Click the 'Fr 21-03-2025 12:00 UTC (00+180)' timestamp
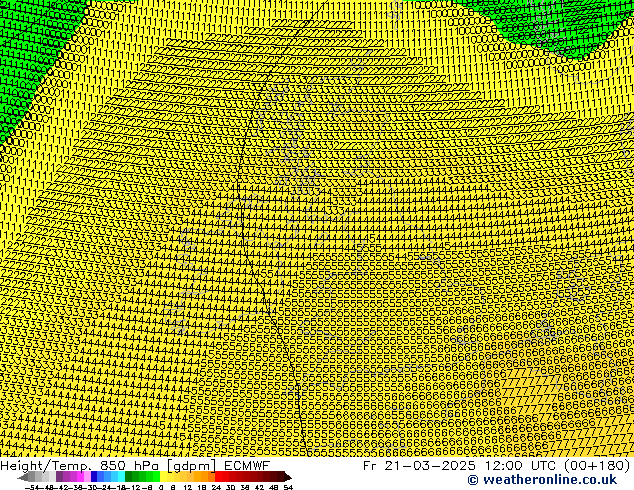 tap(497, 466)
